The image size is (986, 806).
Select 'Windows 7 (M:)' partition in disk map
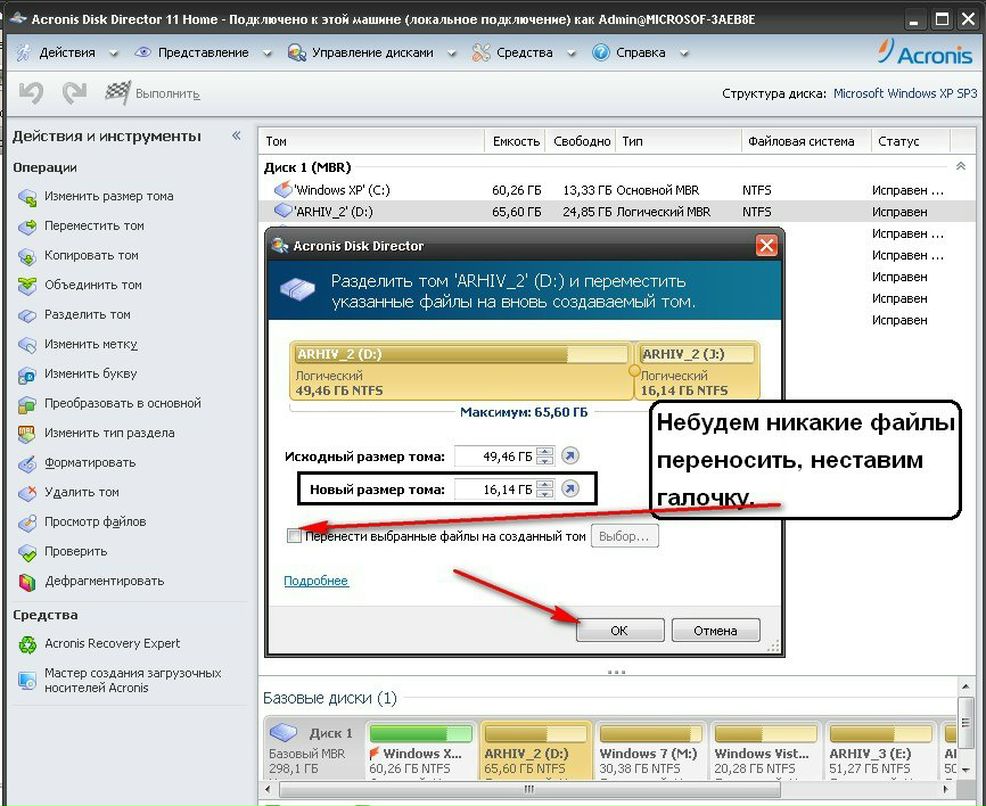650,760
